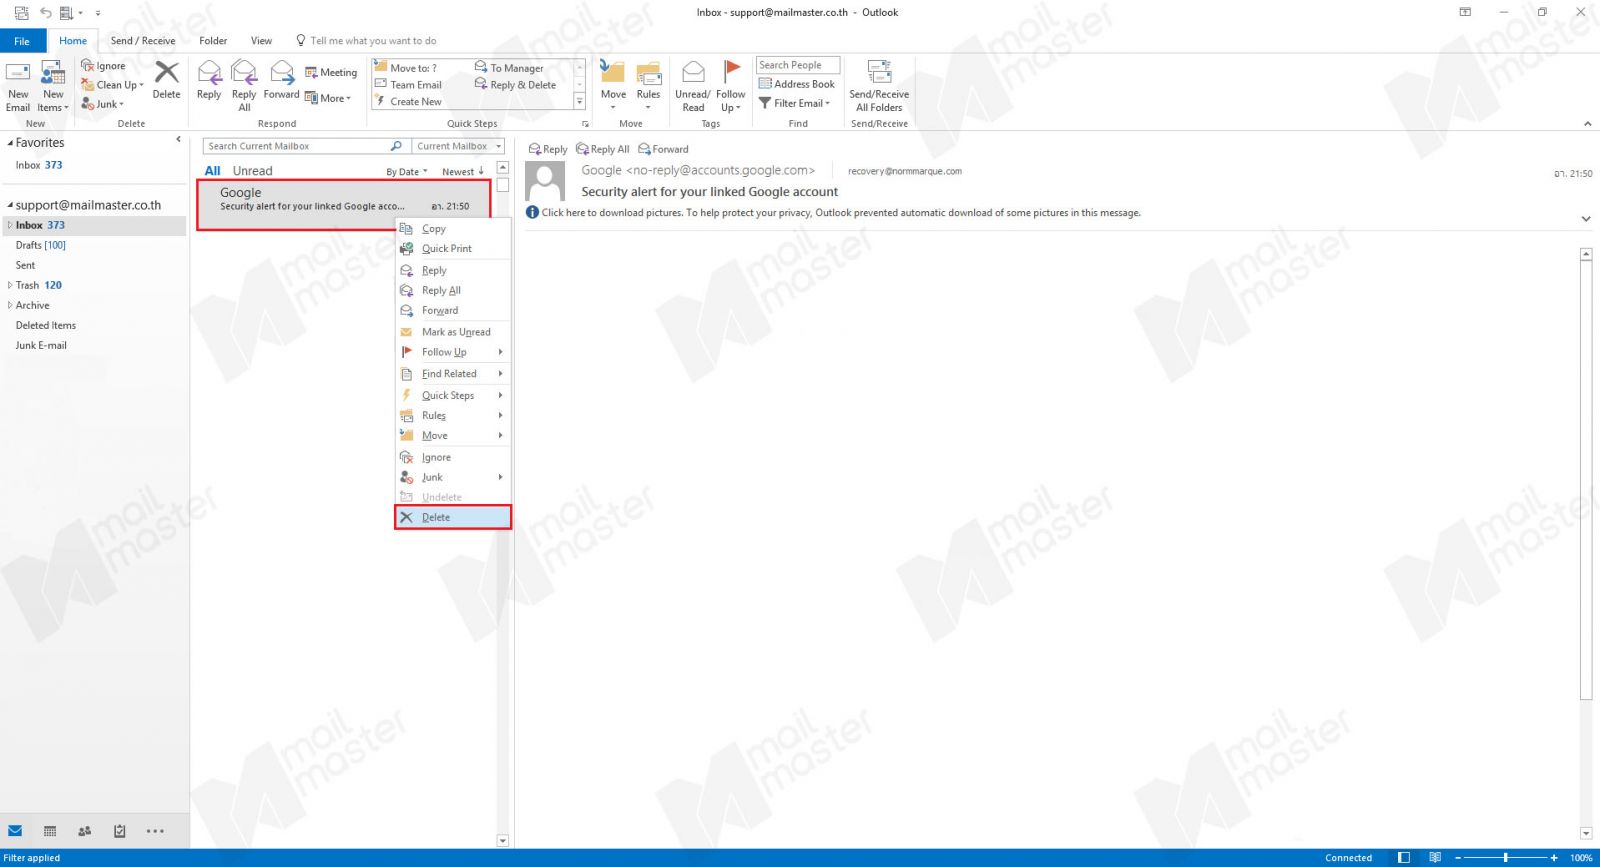Screen dimensions: 1600x867
Task: Select the Sent folder
Action: pyautogui.click(x=26, y=265)
